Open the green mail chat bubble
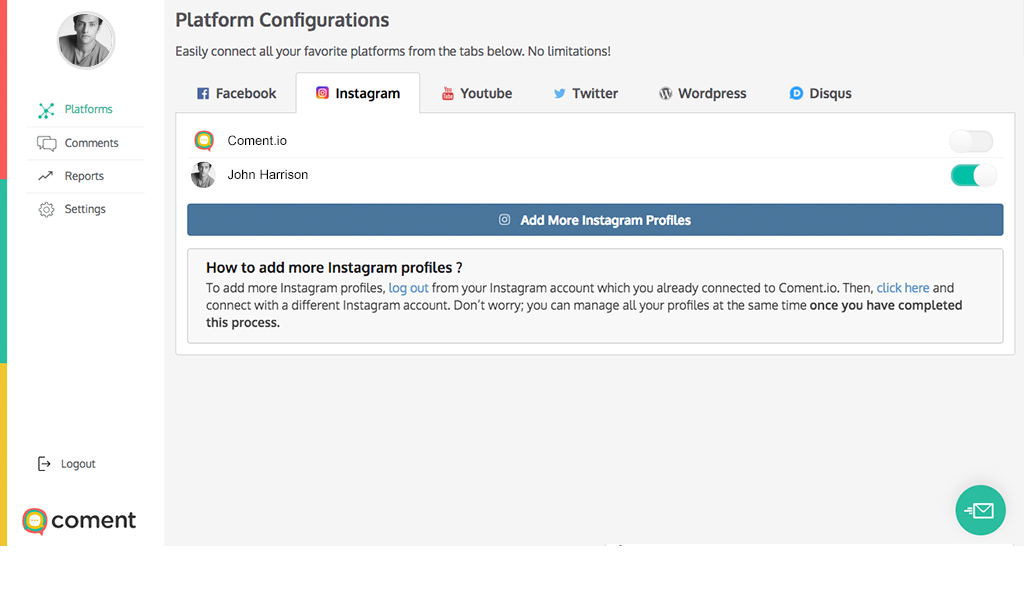Image resolution: width=1024 pixels, height=600 pixels. coord(980,510)
